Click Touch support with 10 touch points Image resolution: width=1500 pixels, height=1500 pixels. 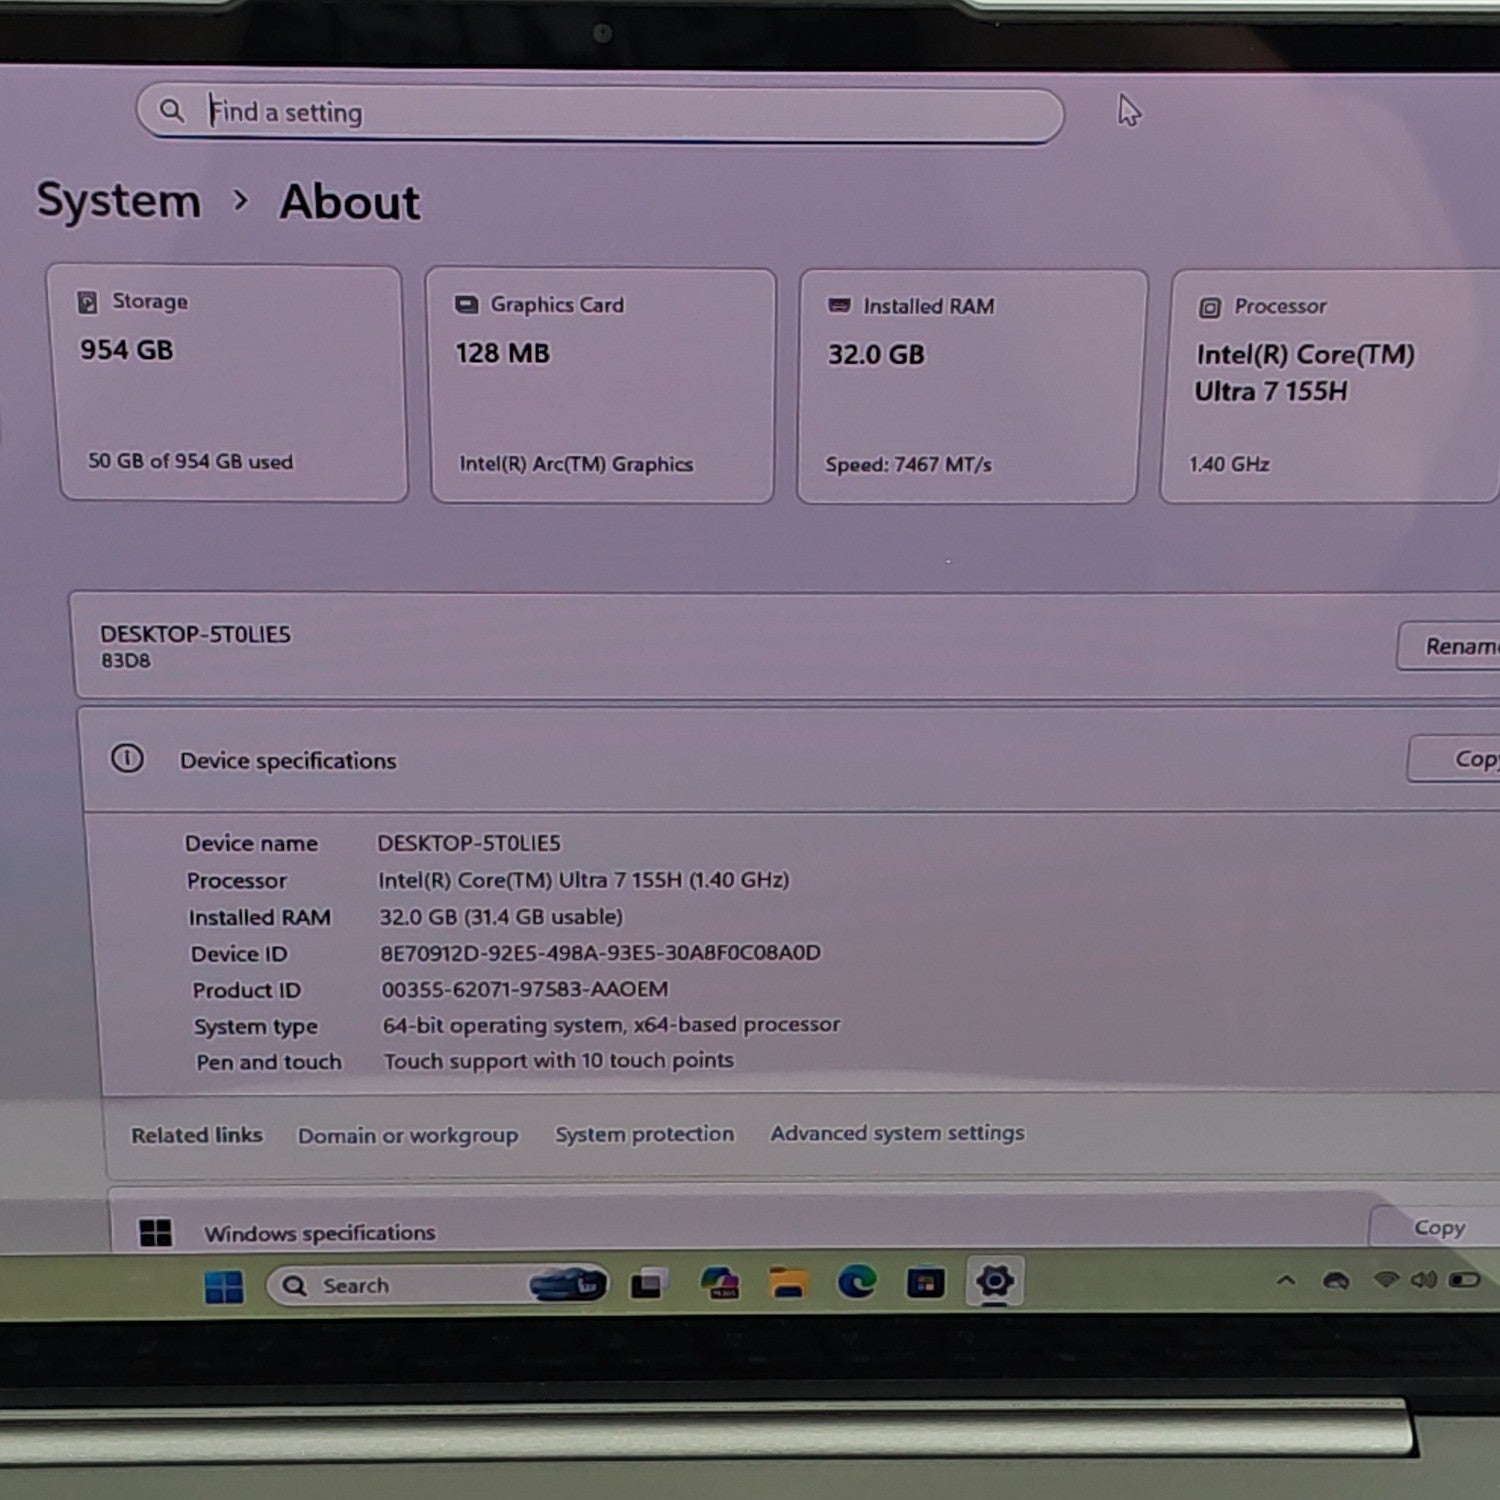tap(559, 1060)
